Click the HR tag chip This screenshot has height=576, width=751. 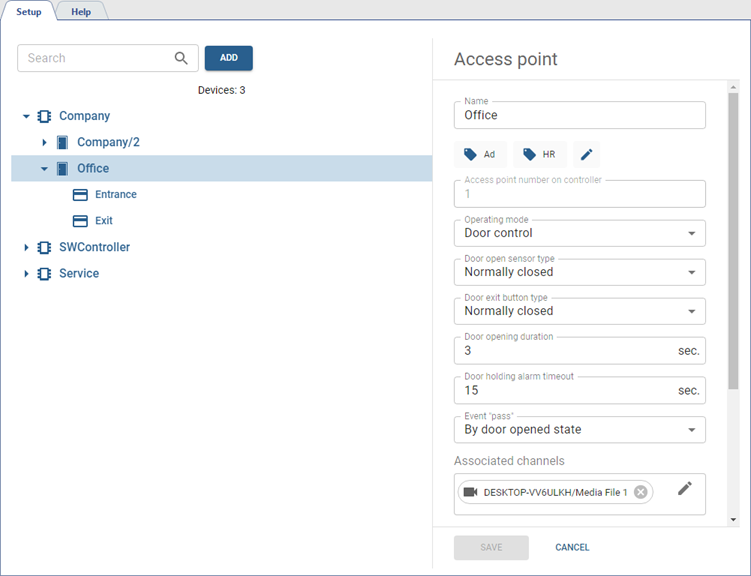pos(539,155)
